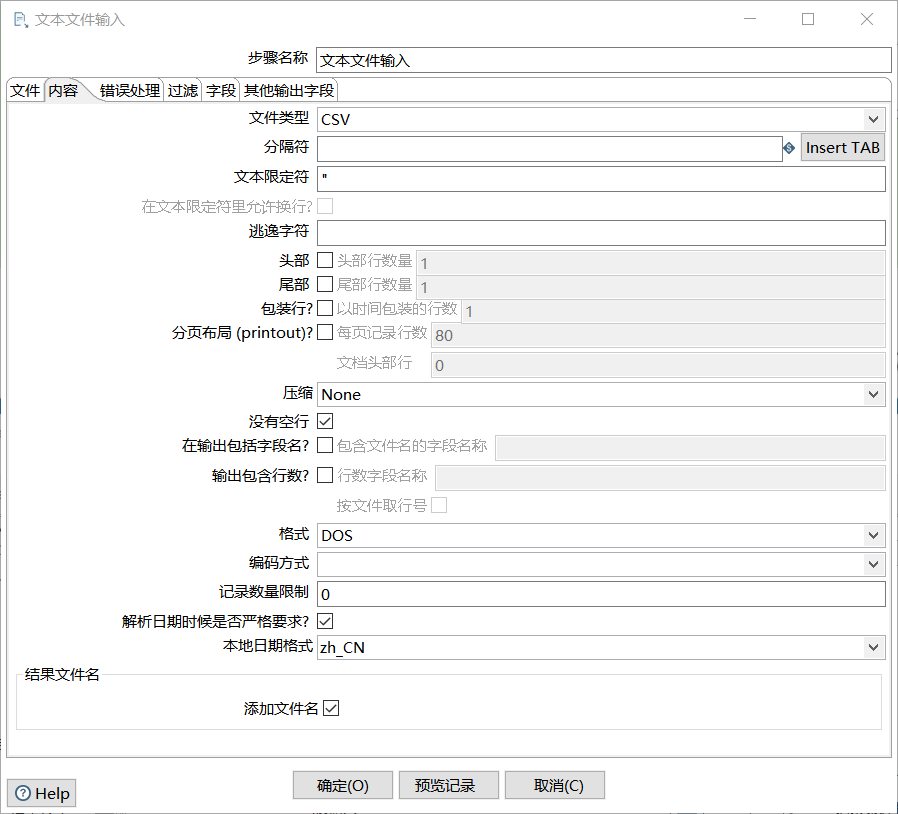
Task: Close the 文本文件输入 dialog
Action: pyautogui.click(x=867, y=19)
